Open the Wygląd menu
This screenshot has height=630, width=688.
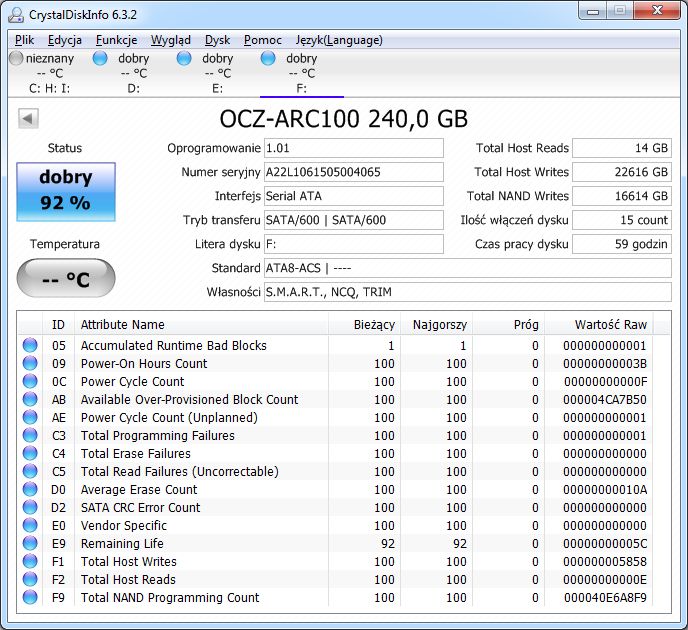171,40
